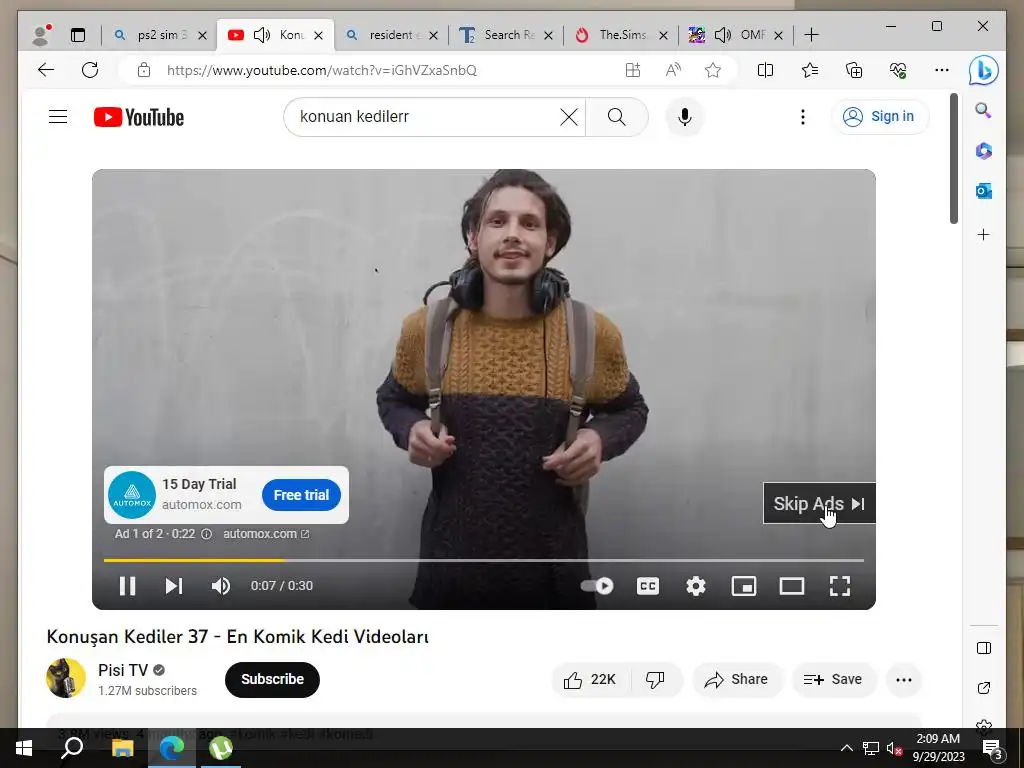The image size is (1024, 768).
Task: Open uTorrent from the taskbar
Action: point(221,748)
